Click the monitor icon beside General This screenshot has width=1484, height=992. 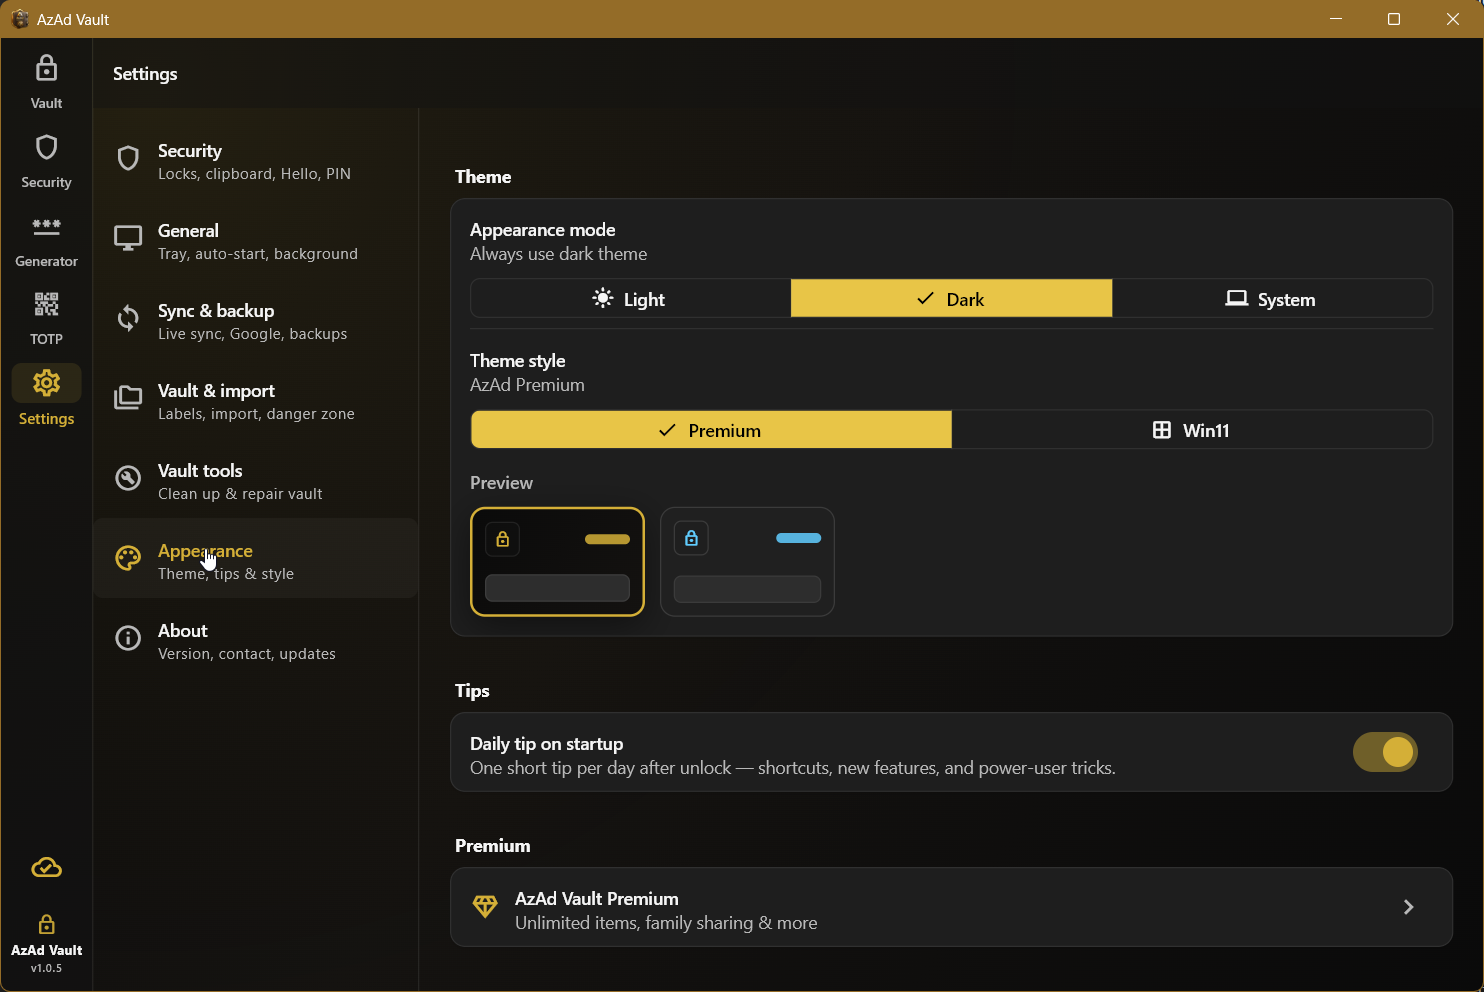point(128,238)
